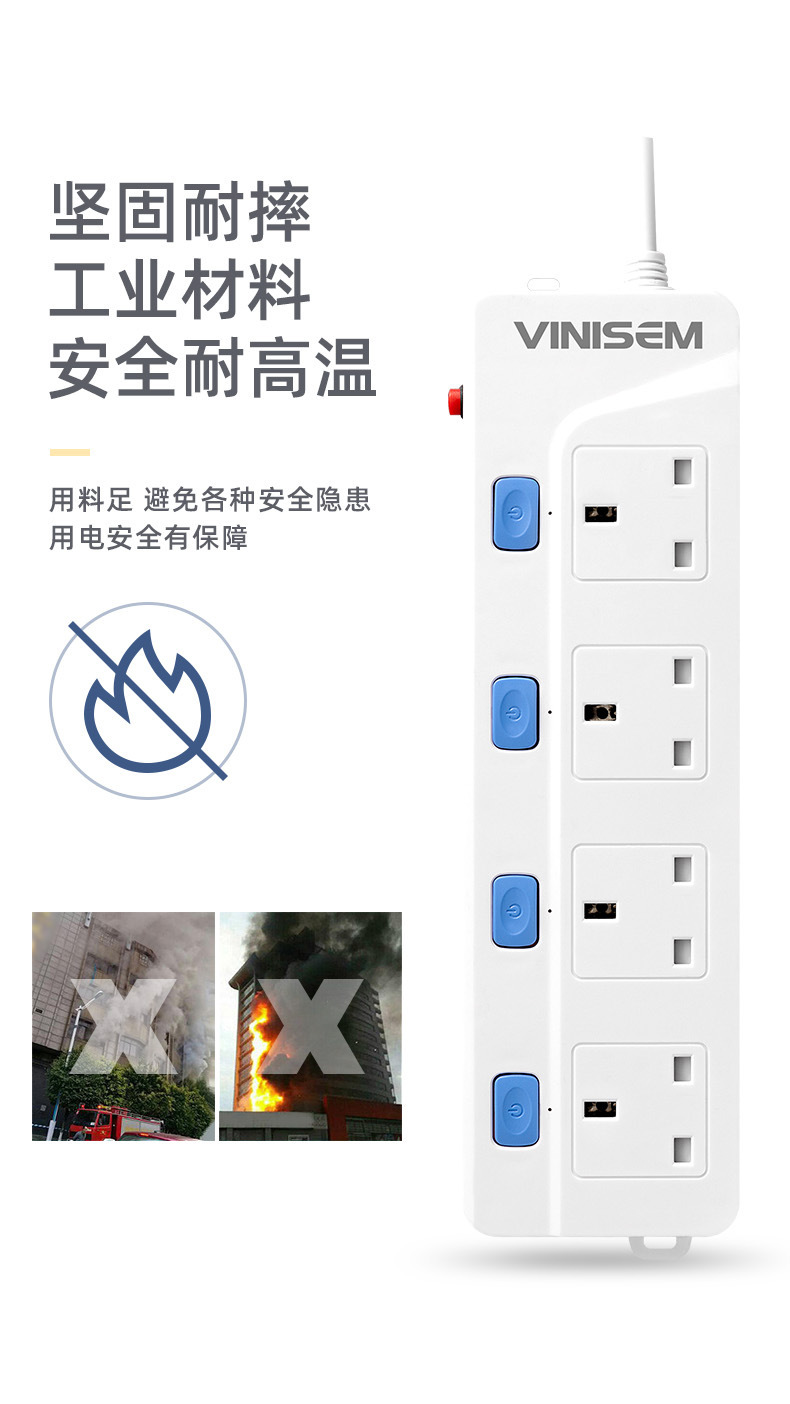
Task: Click the hanging hook at strip bottom
Action: [x=660, y=1246]
